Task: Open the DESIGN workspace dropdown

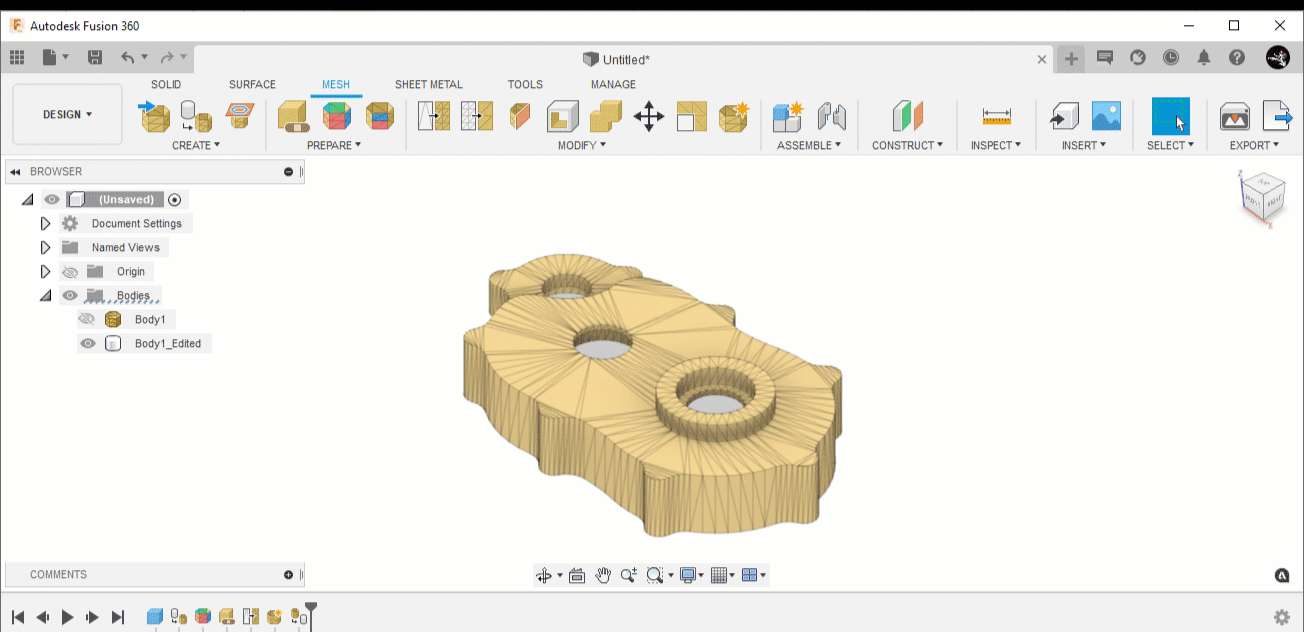Action: click(67, 114)
